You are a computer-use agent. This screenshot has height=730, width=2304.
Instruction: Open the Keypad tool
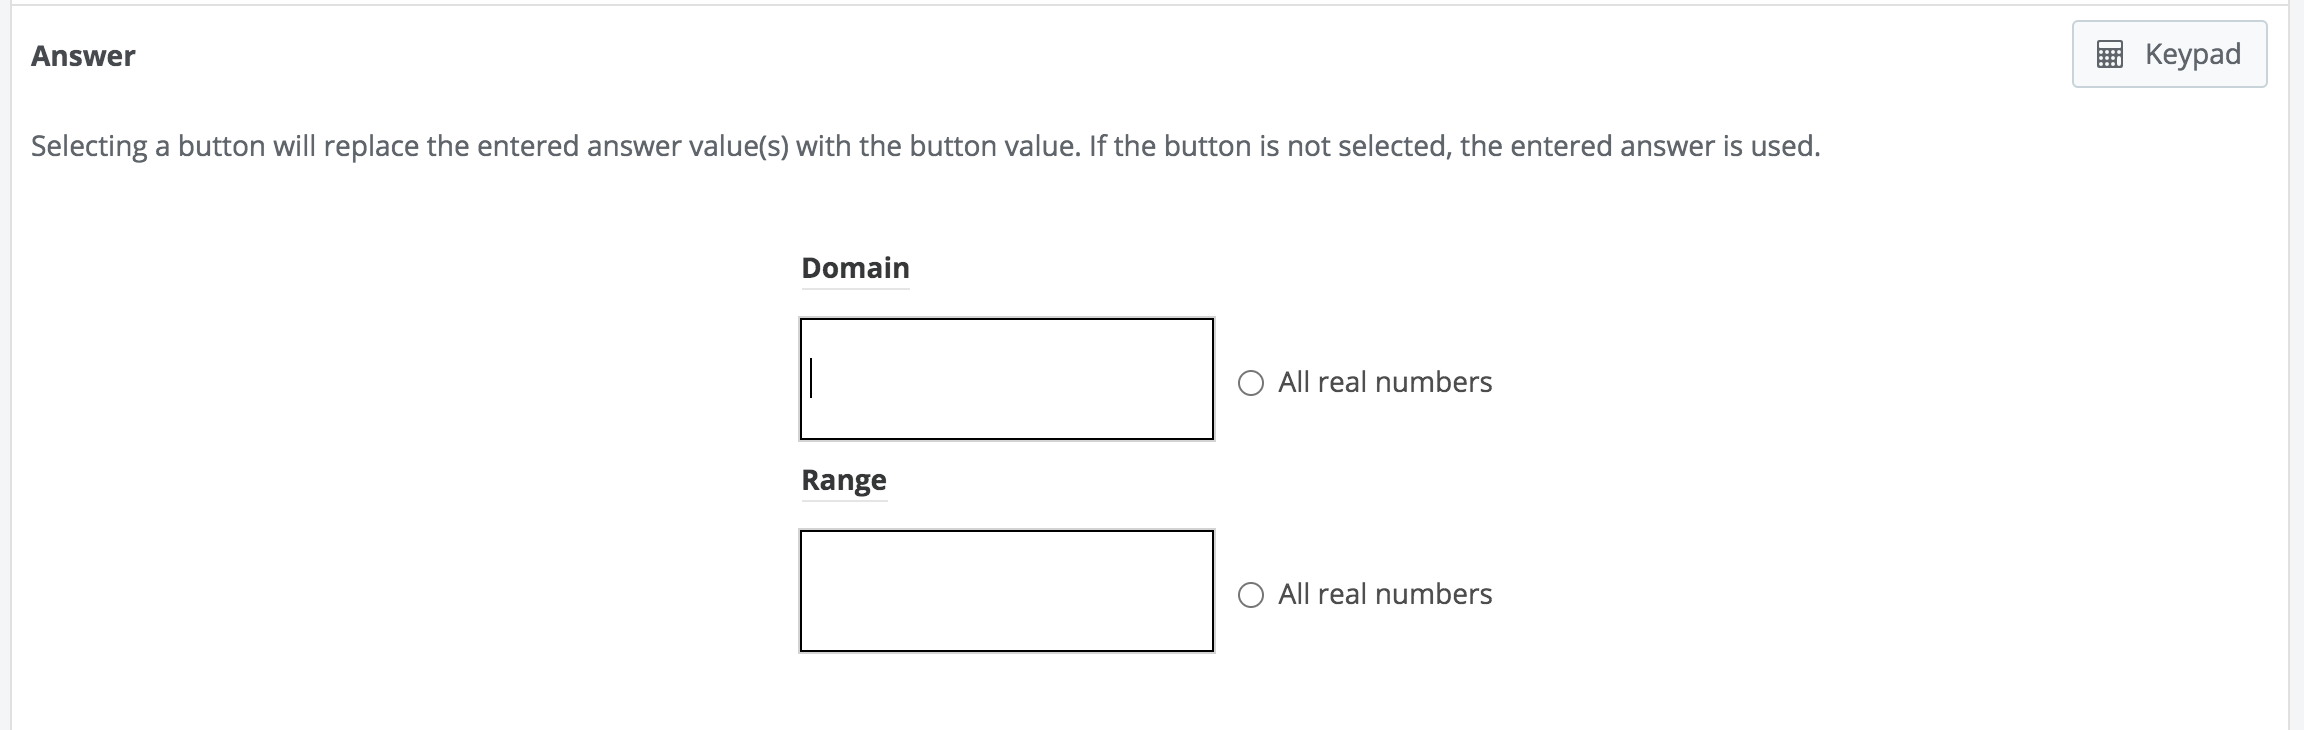[2168, 55]
